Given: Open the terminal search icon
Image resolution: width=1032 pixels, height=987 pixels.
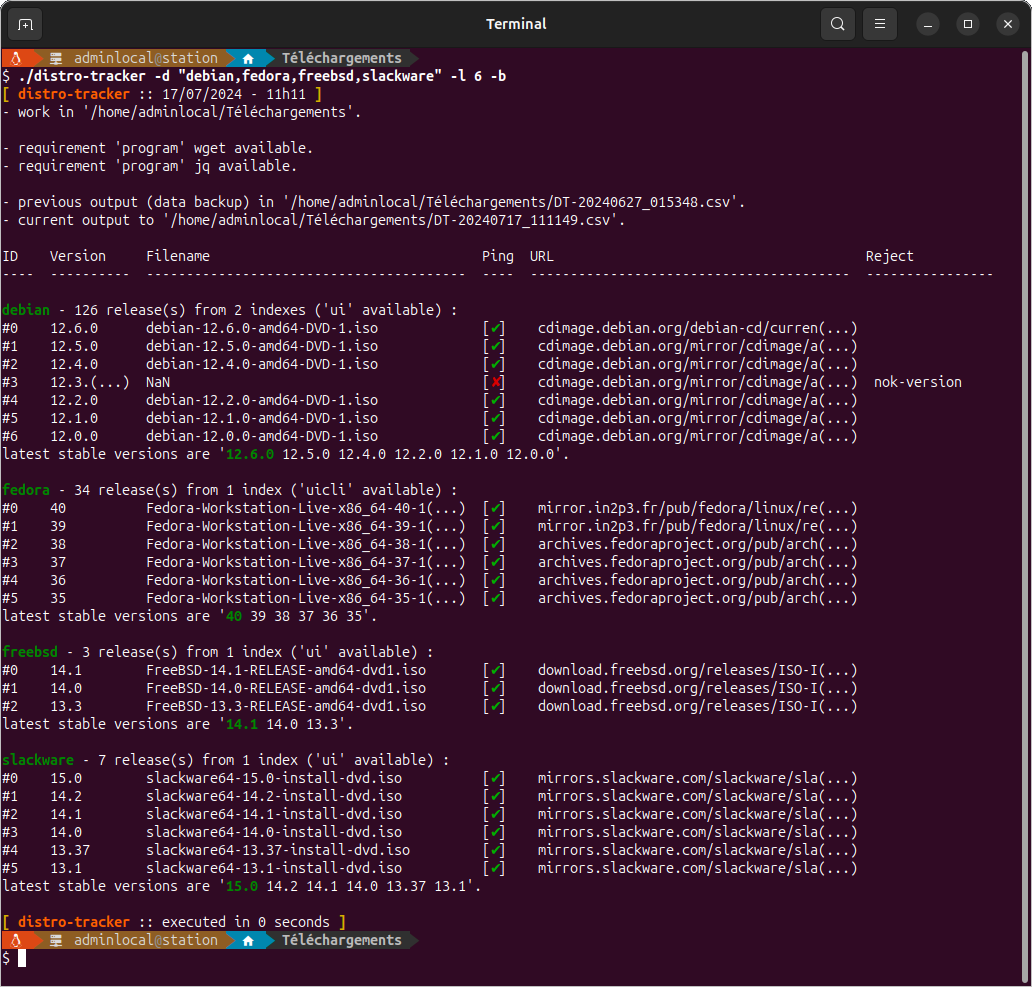Looking at the screenshot, I should pyautogui.click(x=838, y=23).
